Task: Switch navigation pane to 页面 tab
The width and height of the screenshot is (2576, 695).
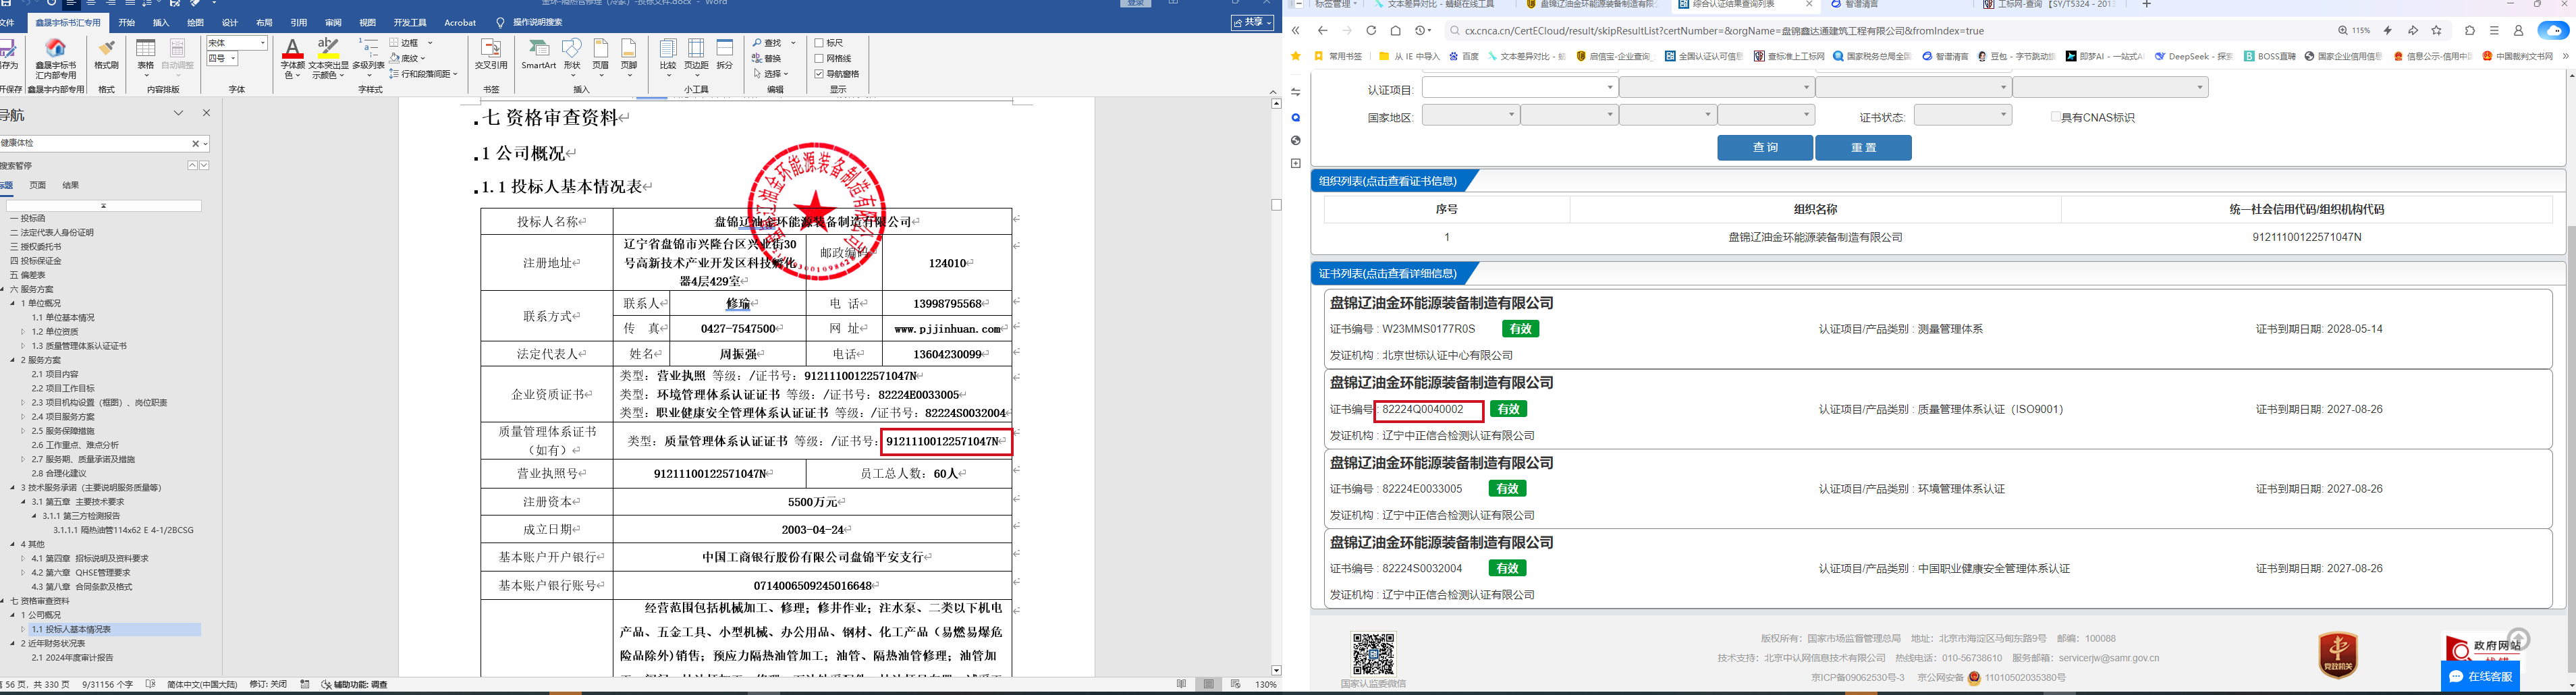Action: pyautogui.click(x=38, y=185)
